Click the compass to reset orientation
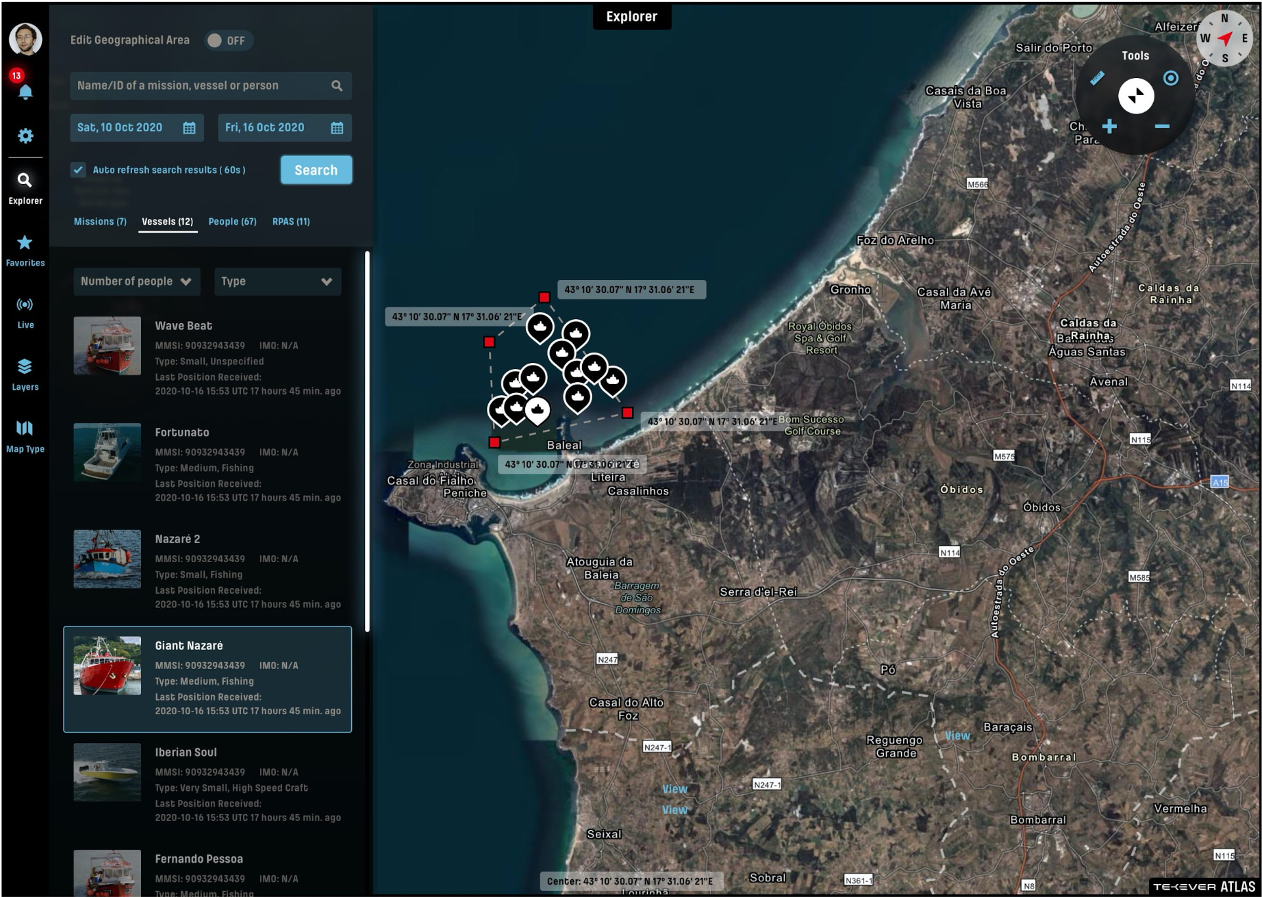 point(1224,40)
